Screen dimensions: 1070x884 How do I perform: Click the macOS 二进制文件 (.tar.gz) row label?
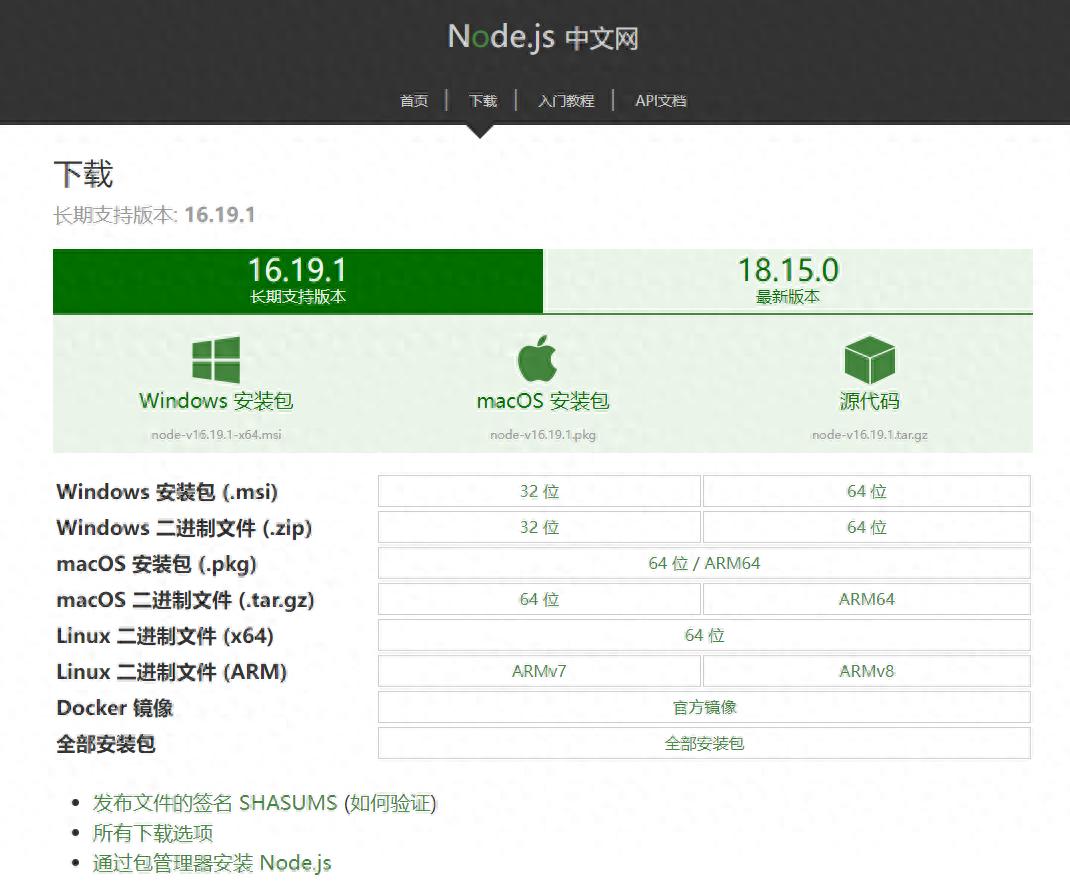point(185,600)
